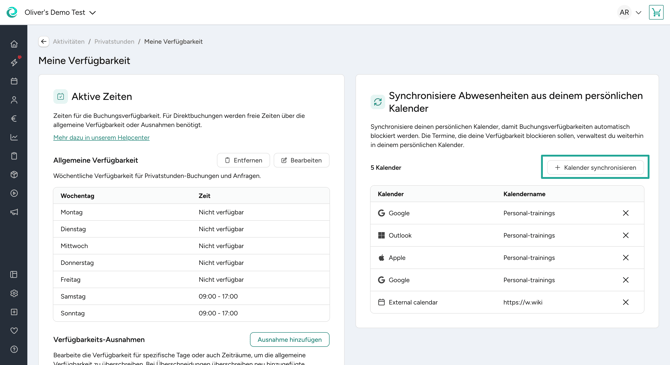670x365 pixels.
Task: Open the Home icon in the sidebar
Action: tap(14, 44)
